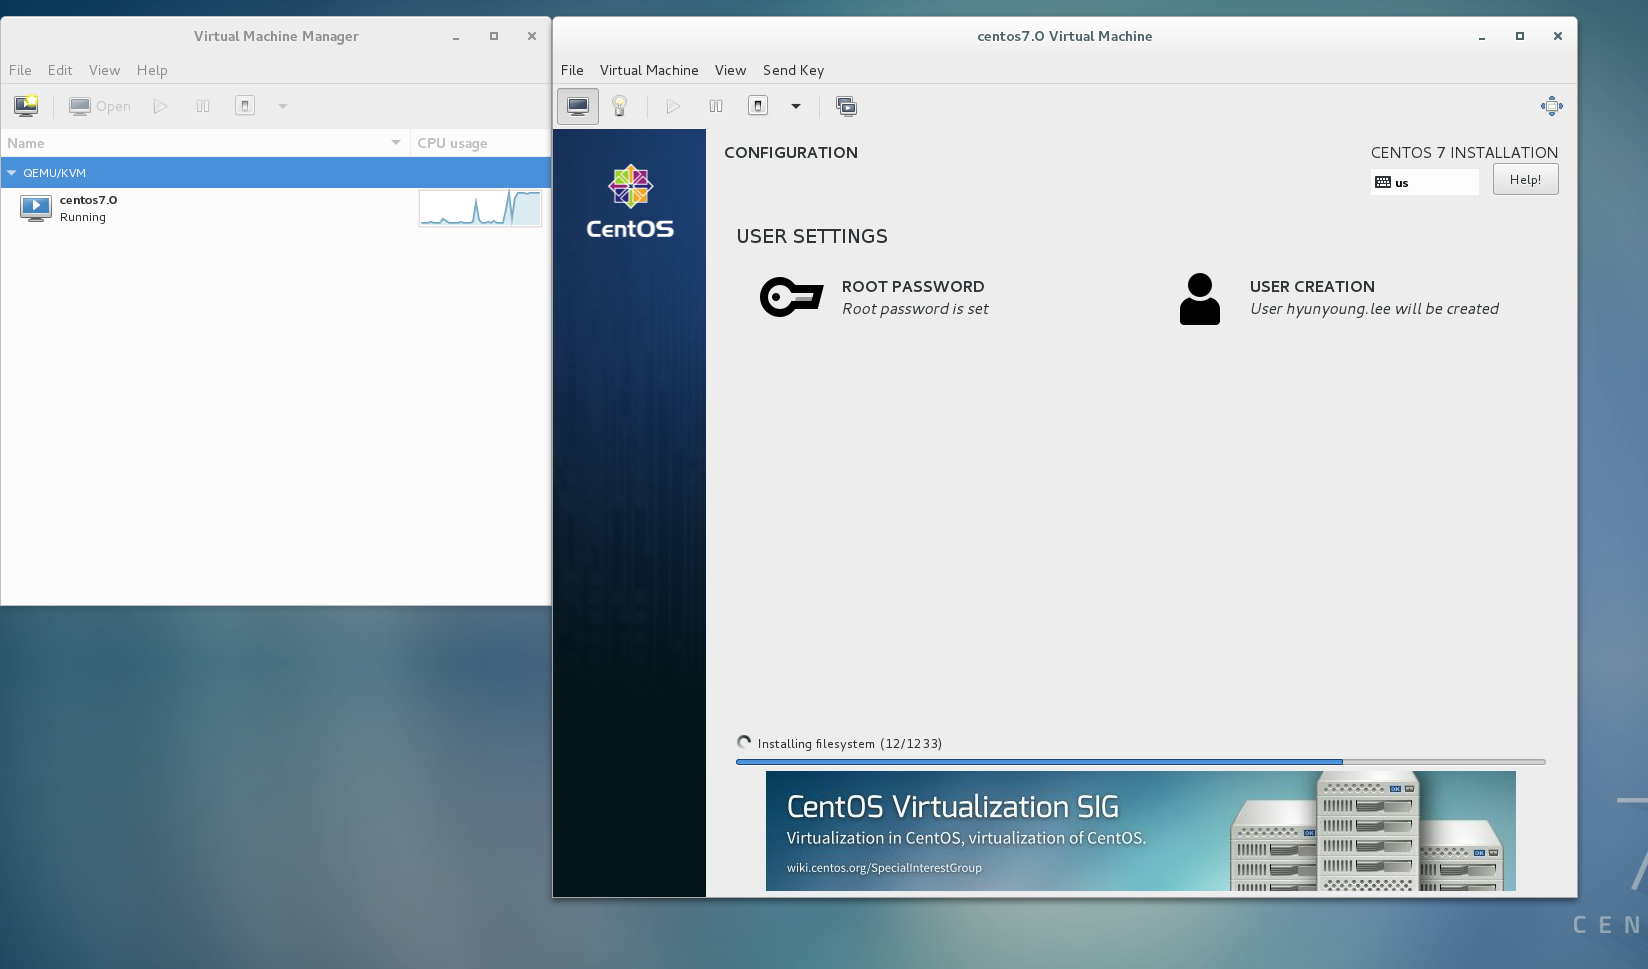Click the run (play) icon in Virtual Machine Manager
The width and height of the screenshot is (1648, 969).
(160, 106)
